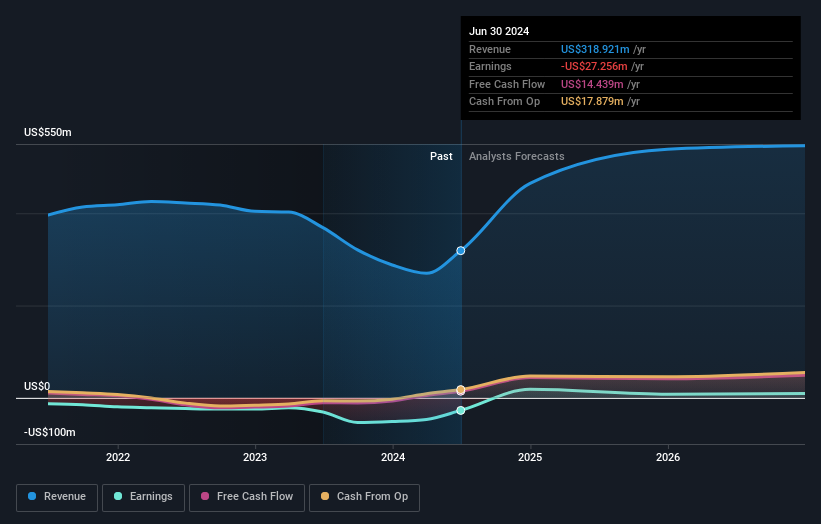Click the -US$100m y-axis label

coord(50,432)
